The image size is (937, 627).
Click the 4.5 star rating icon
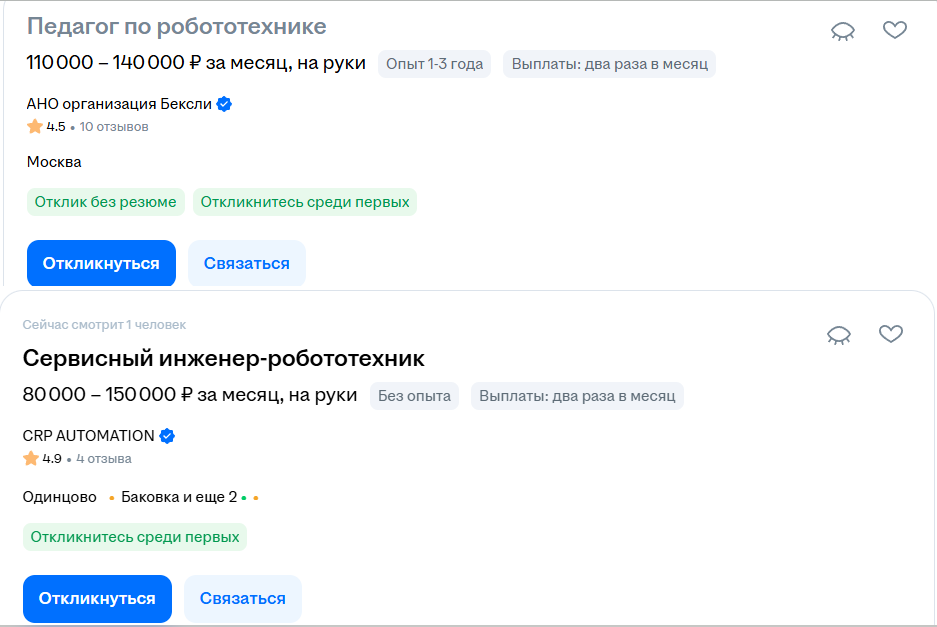pyautogui.click(x=35, y=127)
